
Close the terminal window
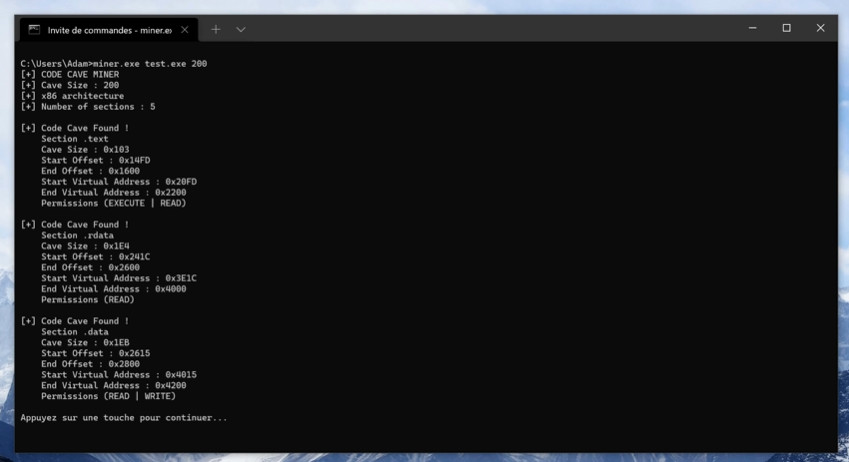click(x=820, y=28)
